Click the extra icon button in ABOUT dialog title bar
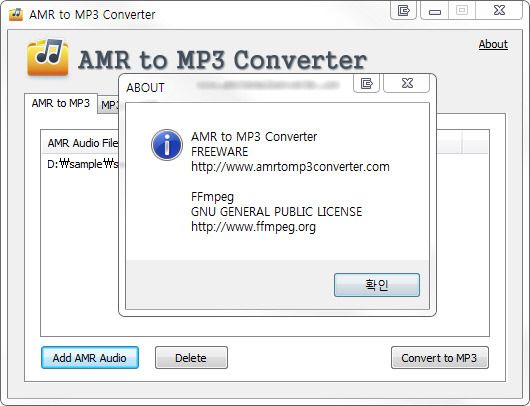The height and width of the screenshot is (406, 530). pyautogui.click(x=366, y=83)
